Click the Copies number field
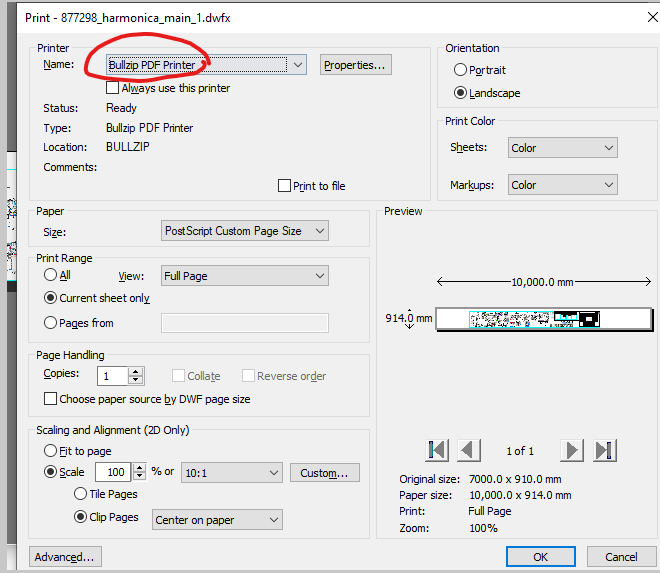The height and width of the screenshot is (573, 660). pos(112,376)
